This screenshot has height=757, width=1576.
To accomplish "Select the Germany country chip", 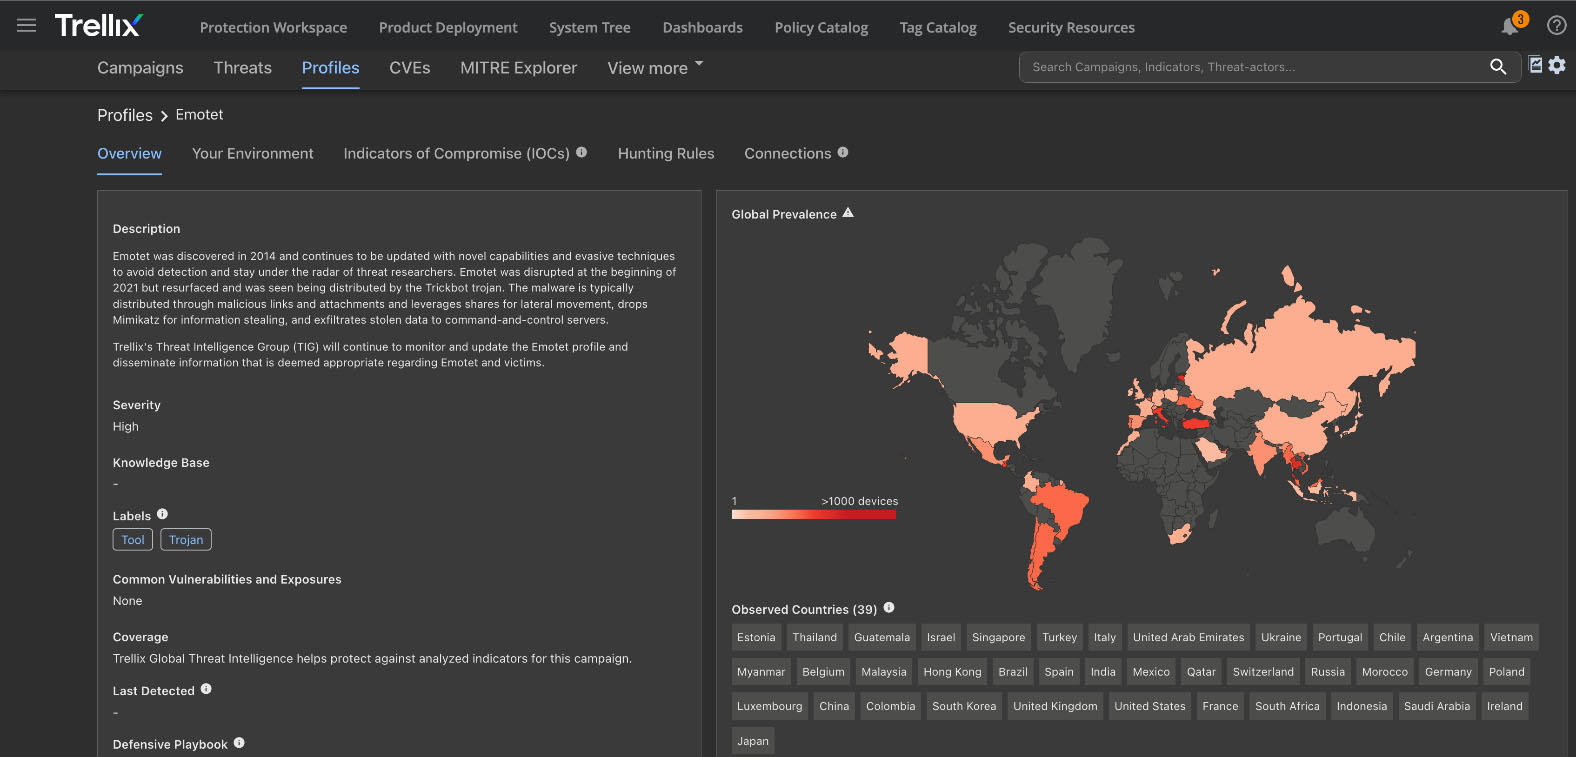I will [1448, 672].
